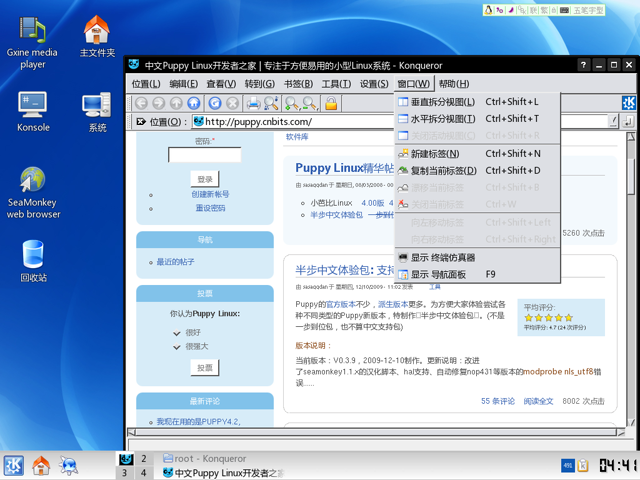Choose 垂直拆分视图(L) from window menu
The width and height of the screenshot is (640, 480).
coord(477,102)
